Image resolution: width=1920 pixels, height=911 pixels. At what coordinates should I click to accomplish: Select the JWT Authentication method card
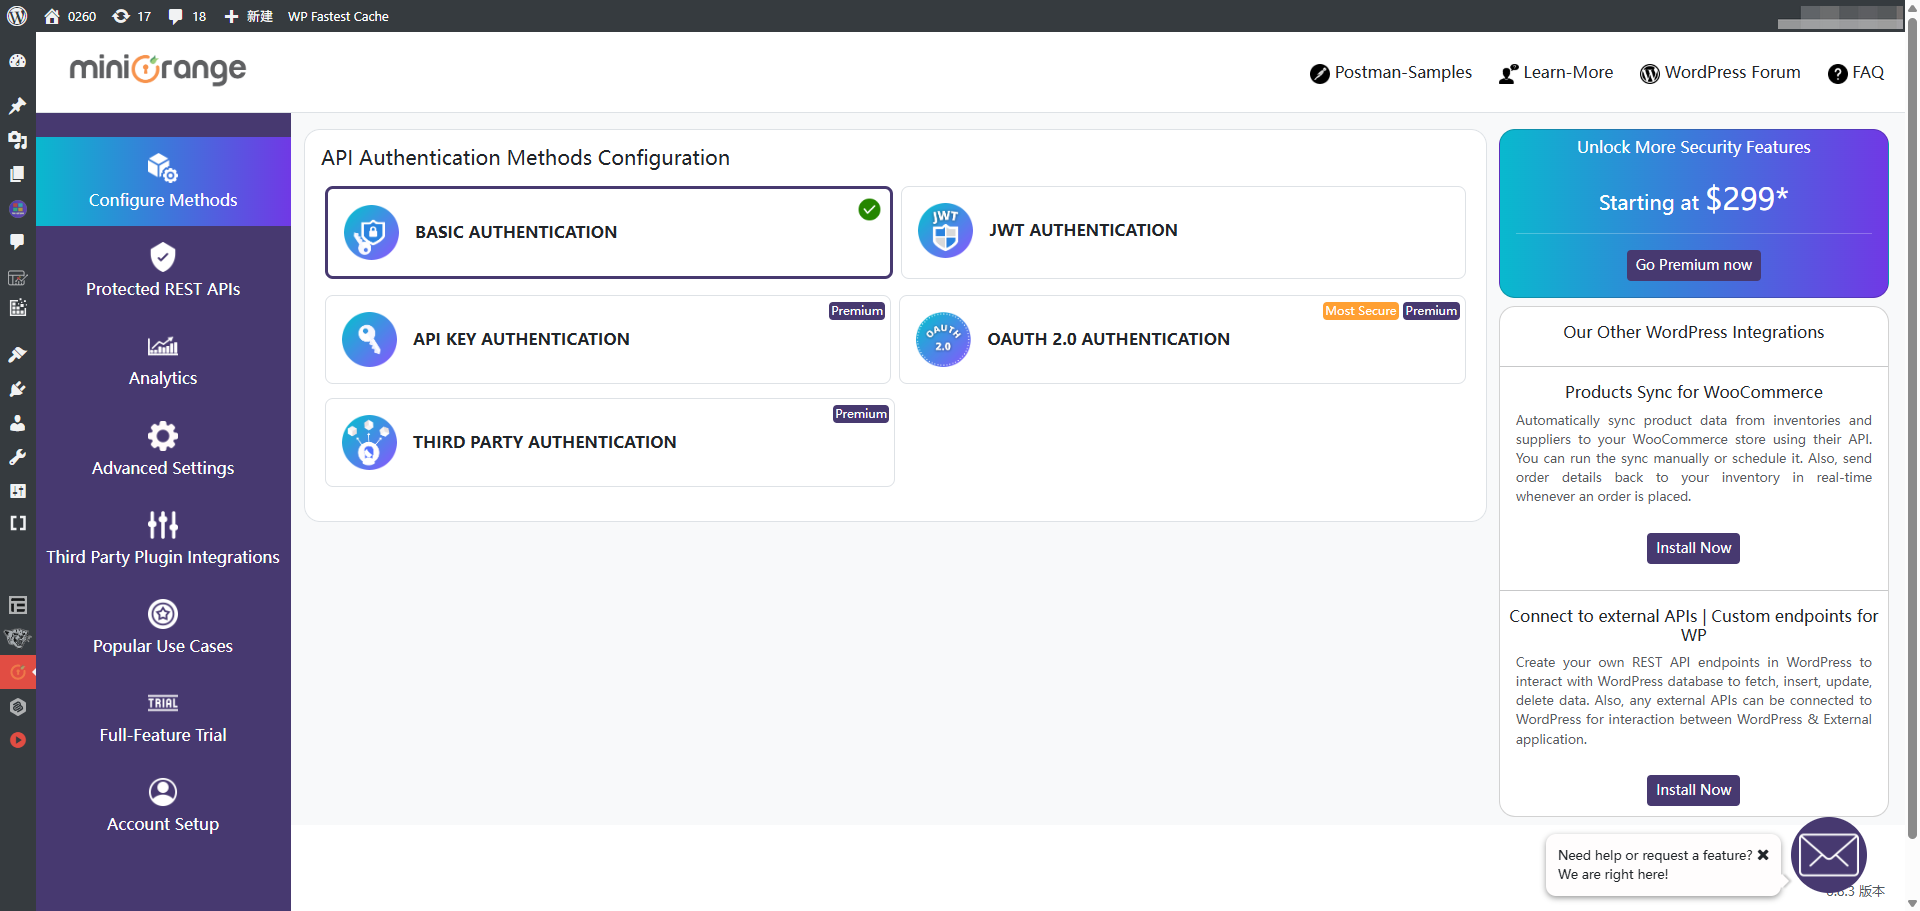[x=1183, y=232]
